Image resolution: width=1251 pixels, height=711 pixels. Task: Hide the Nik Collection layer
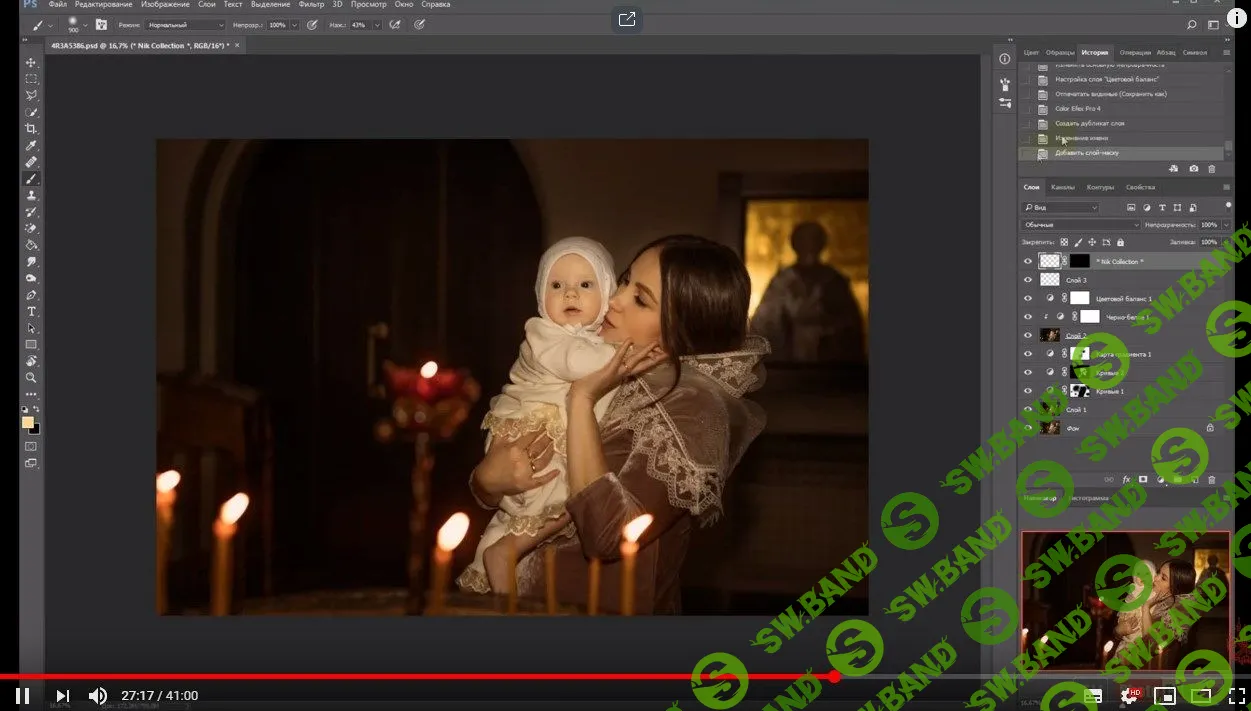click(x=1027, y=261)
